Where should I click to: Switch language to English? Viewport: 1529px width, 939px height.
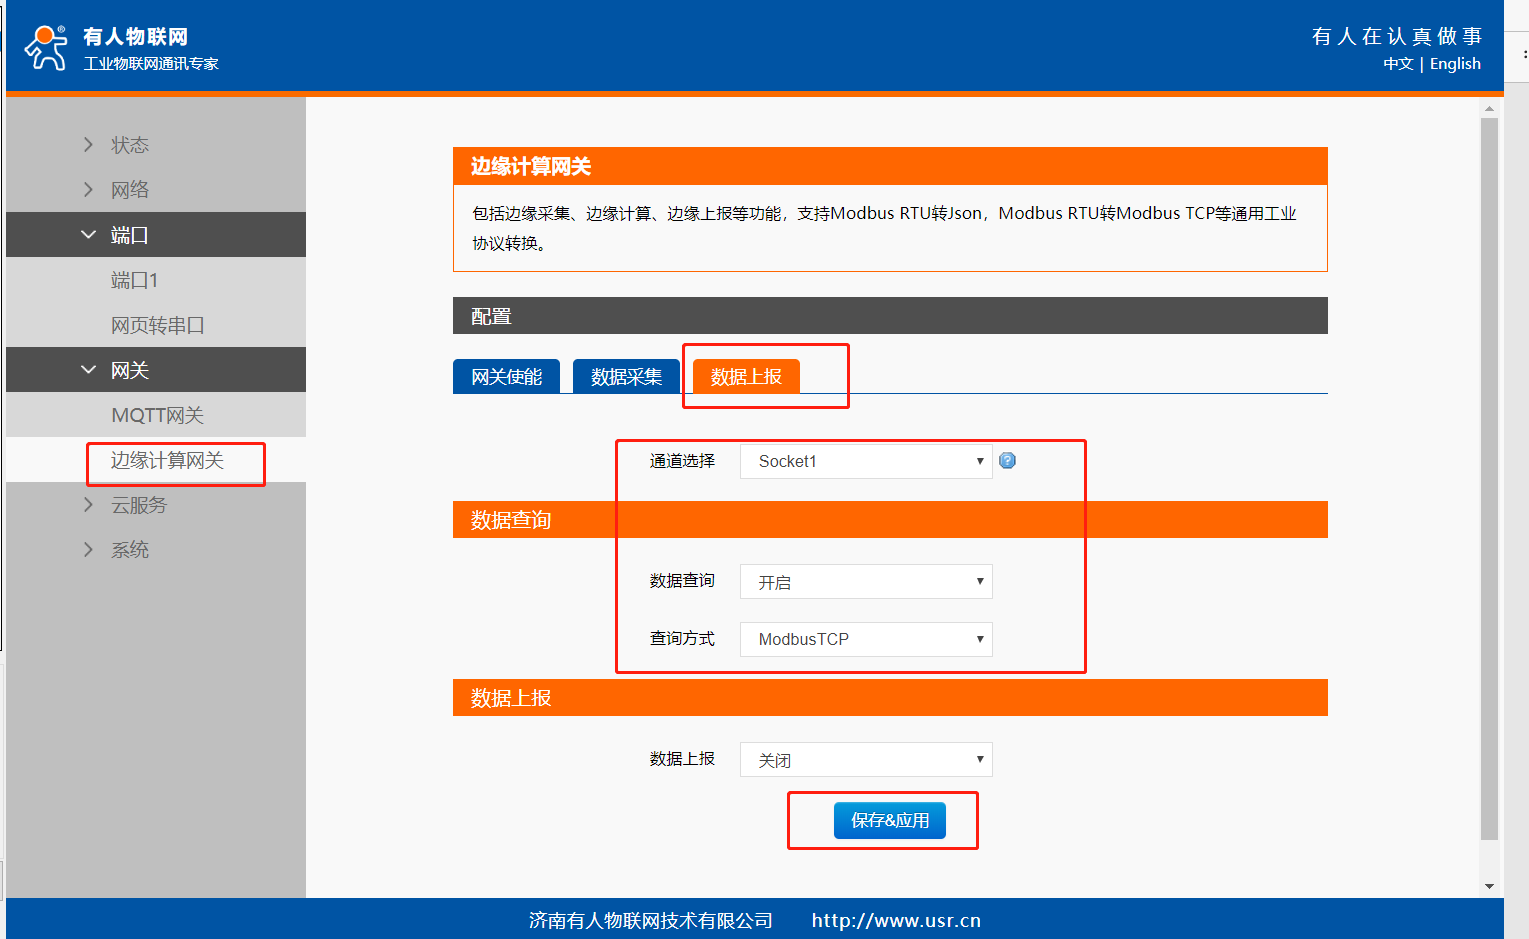[1455, 64]
